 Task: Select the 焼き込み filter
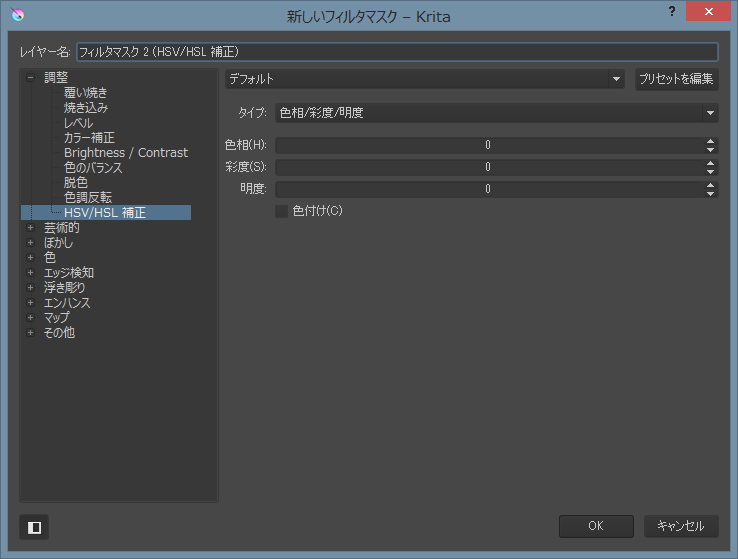point(86,108)
